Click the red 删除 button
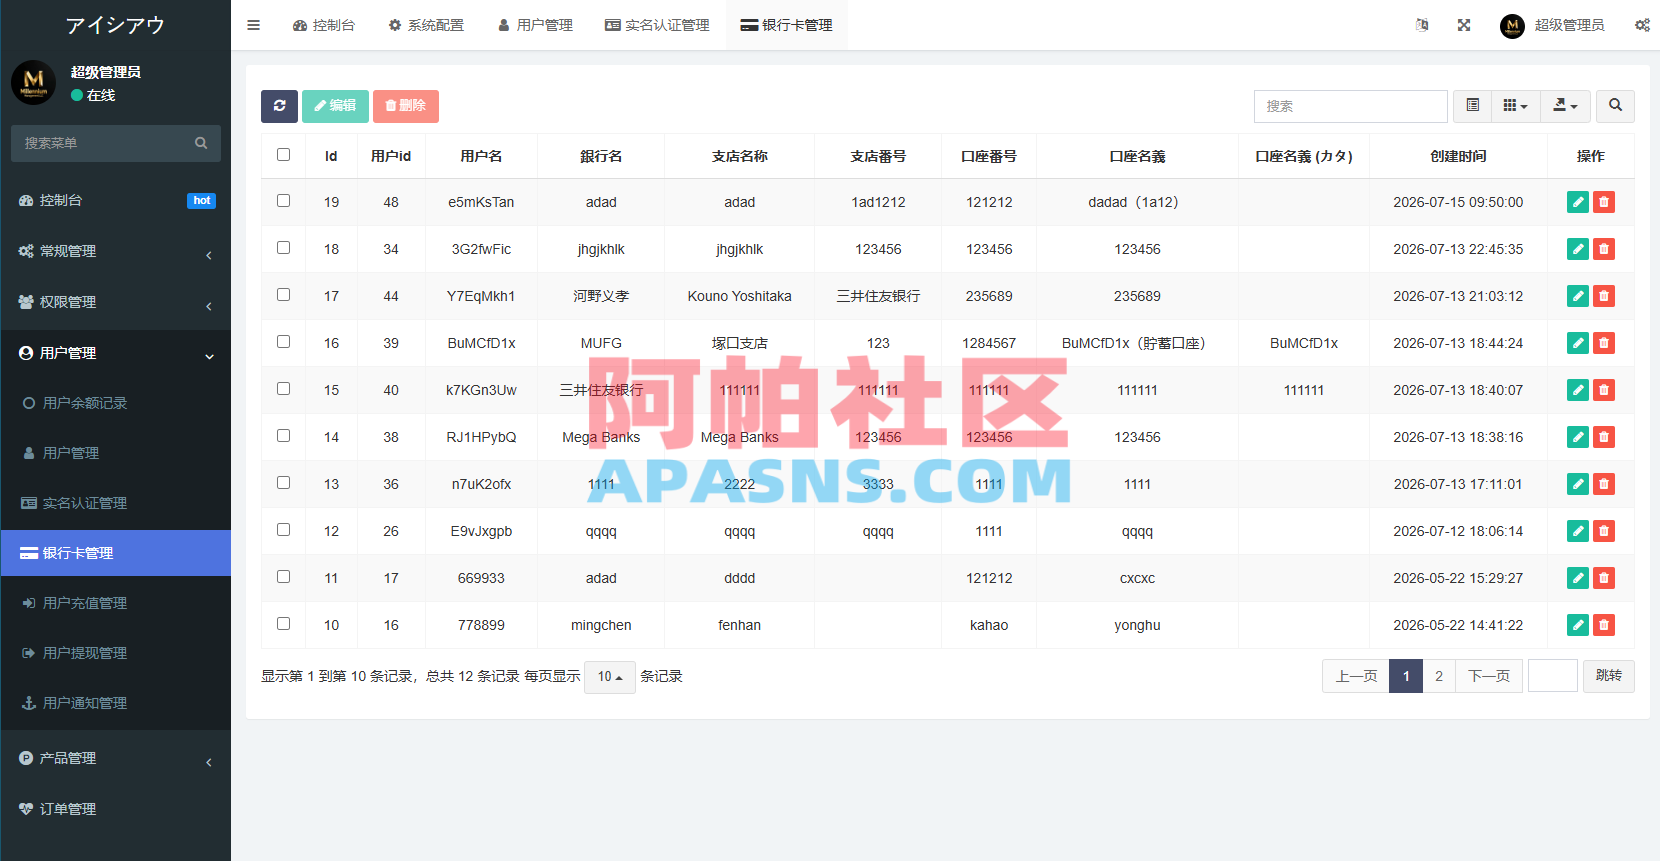 click(406, 106)
